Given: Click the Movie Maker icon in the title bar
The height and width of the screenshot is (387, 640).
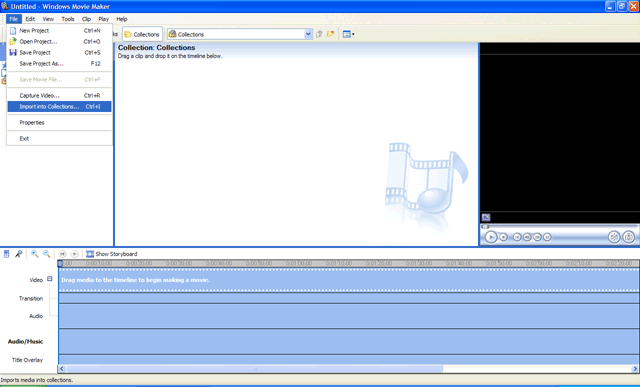Looking at the screenshot, I should [x=4, y=6].
